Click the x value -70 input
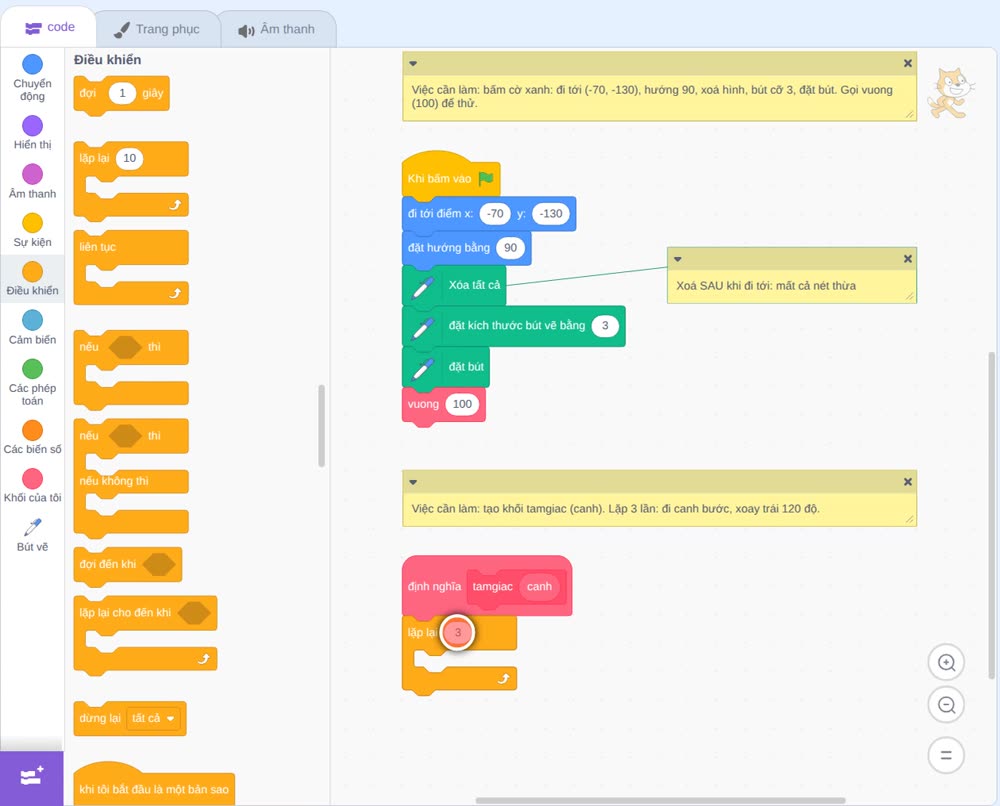 (x=496, y=214)
